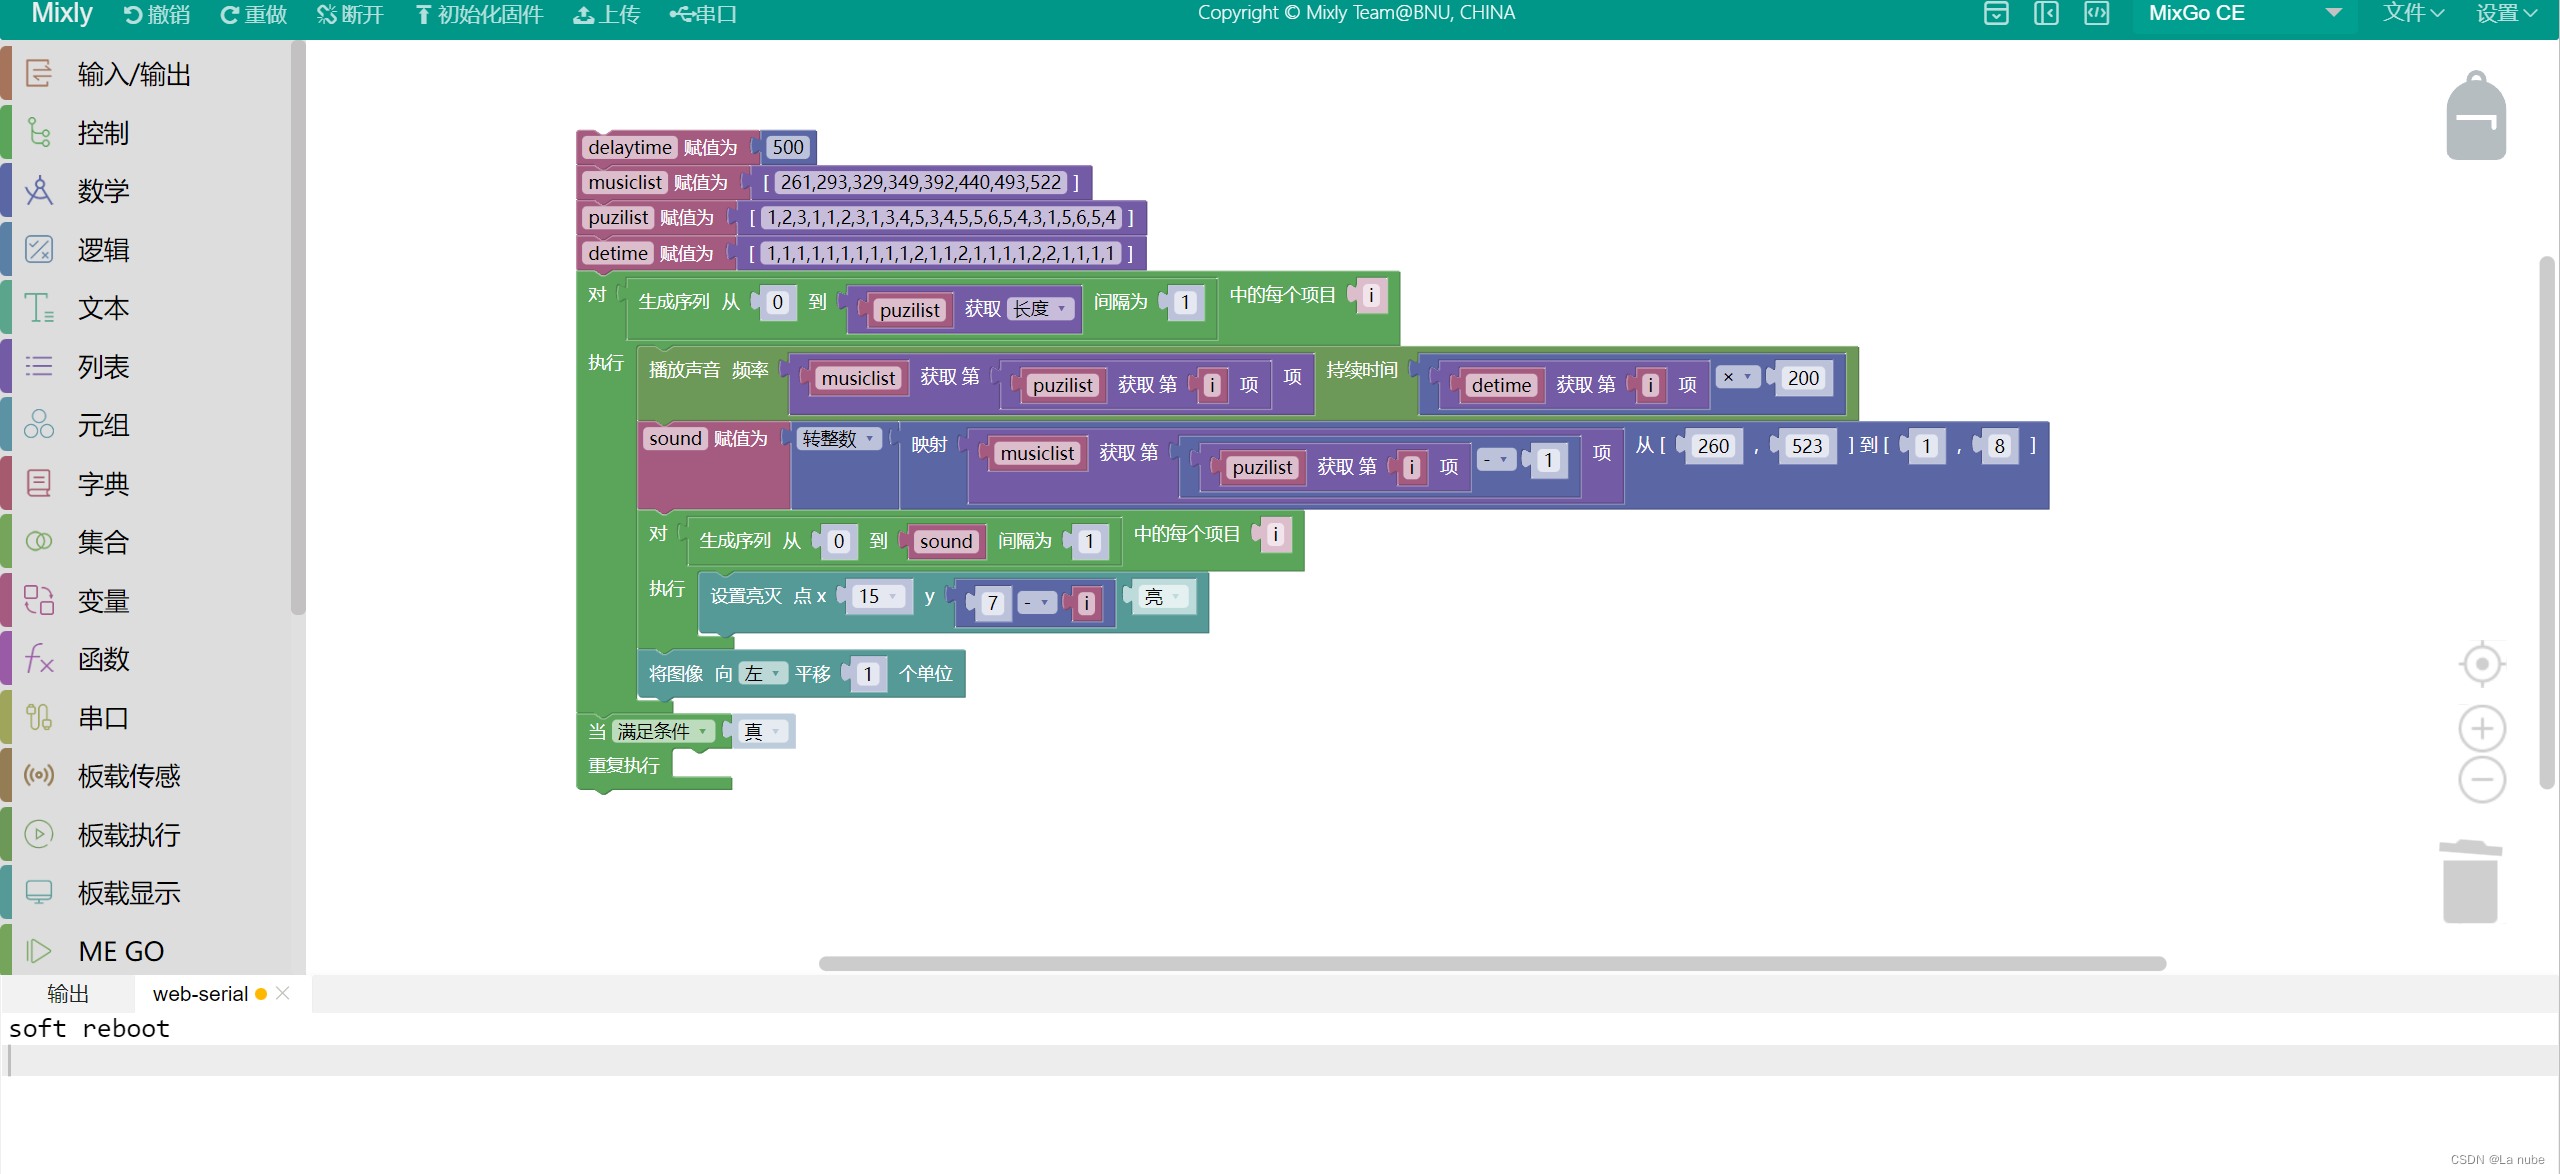
Task: Open the 文件 menu
Action: point(2412,14)
